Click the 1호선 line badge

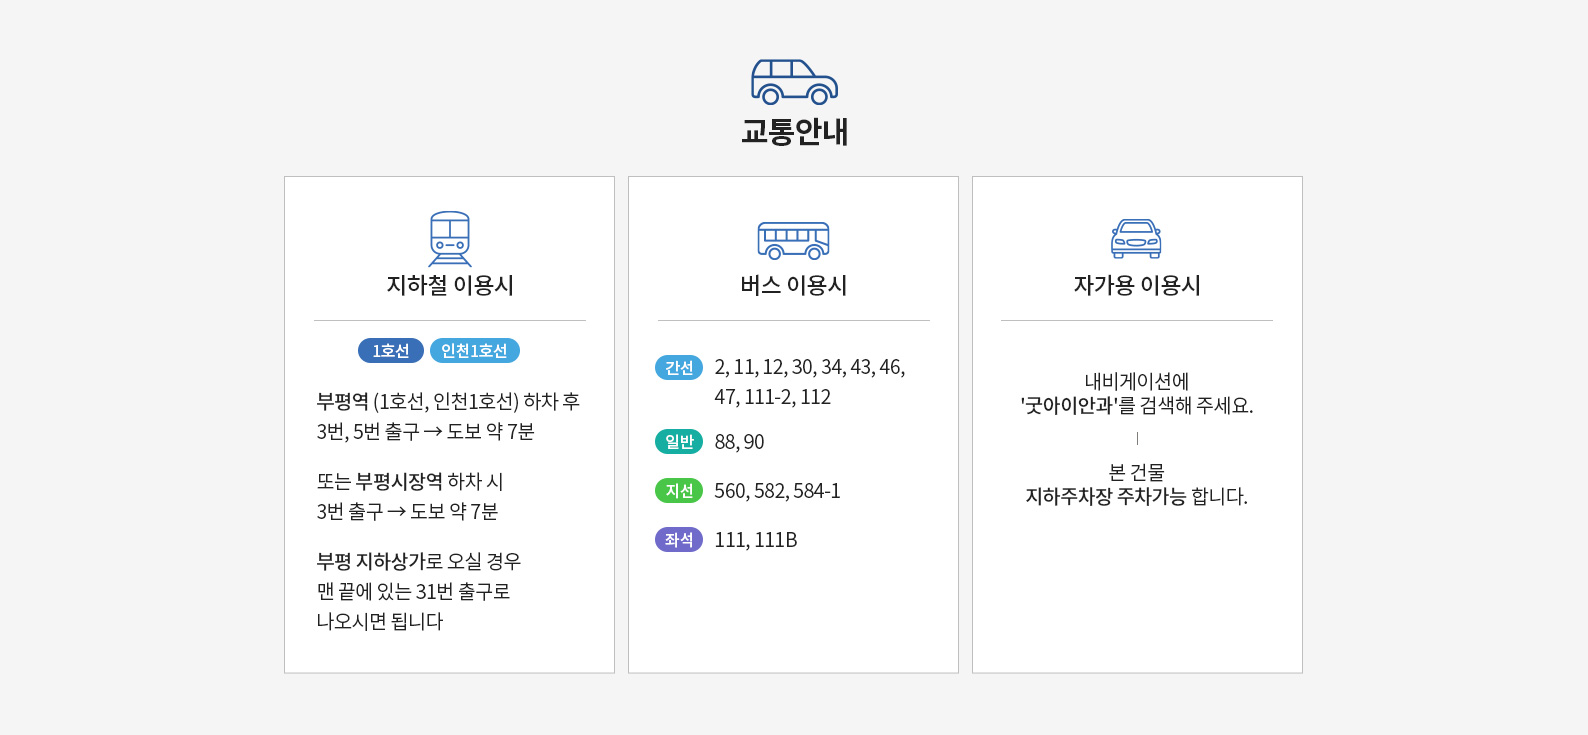[x=391, y=351]
